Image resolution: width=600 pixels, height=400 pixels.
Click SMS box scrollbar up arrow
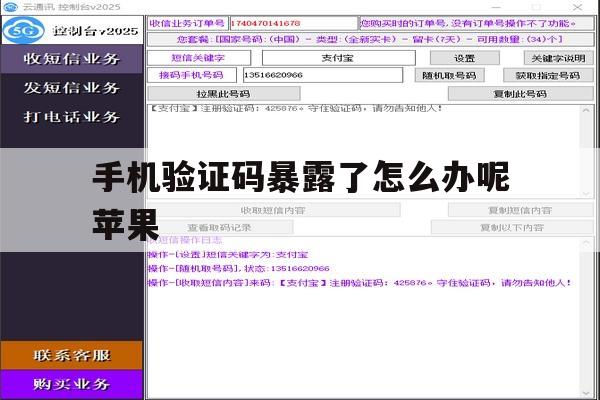[x=586, y=111]
